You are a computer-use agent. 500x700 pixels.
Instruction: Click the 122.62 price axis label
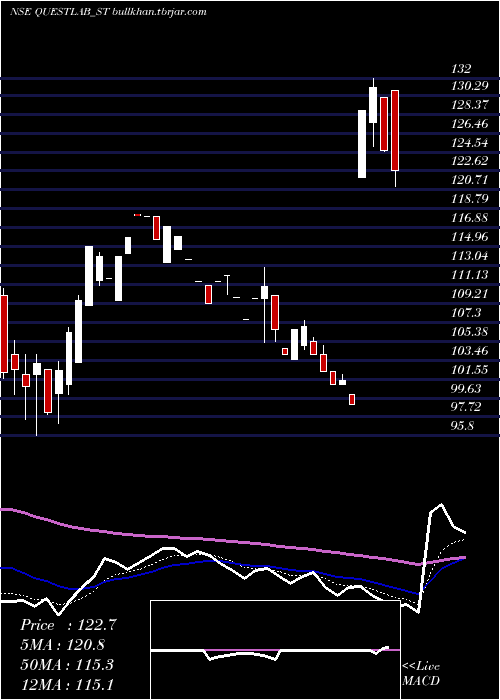470,161
